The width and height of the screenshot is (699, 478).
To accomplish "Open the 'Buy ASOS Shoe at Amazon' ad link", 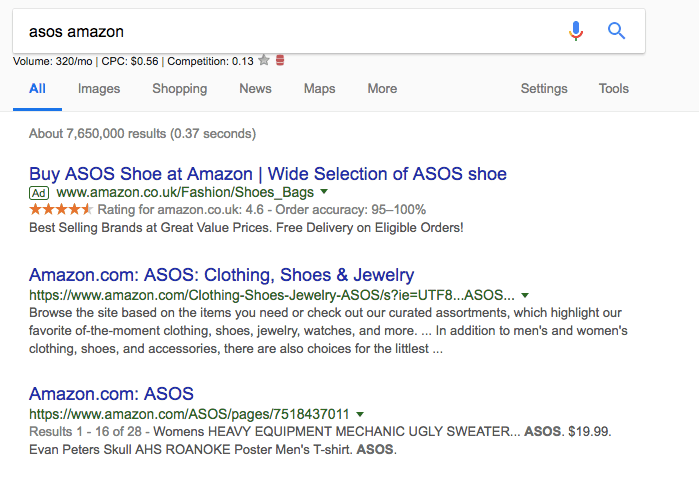I will (268, 174).
